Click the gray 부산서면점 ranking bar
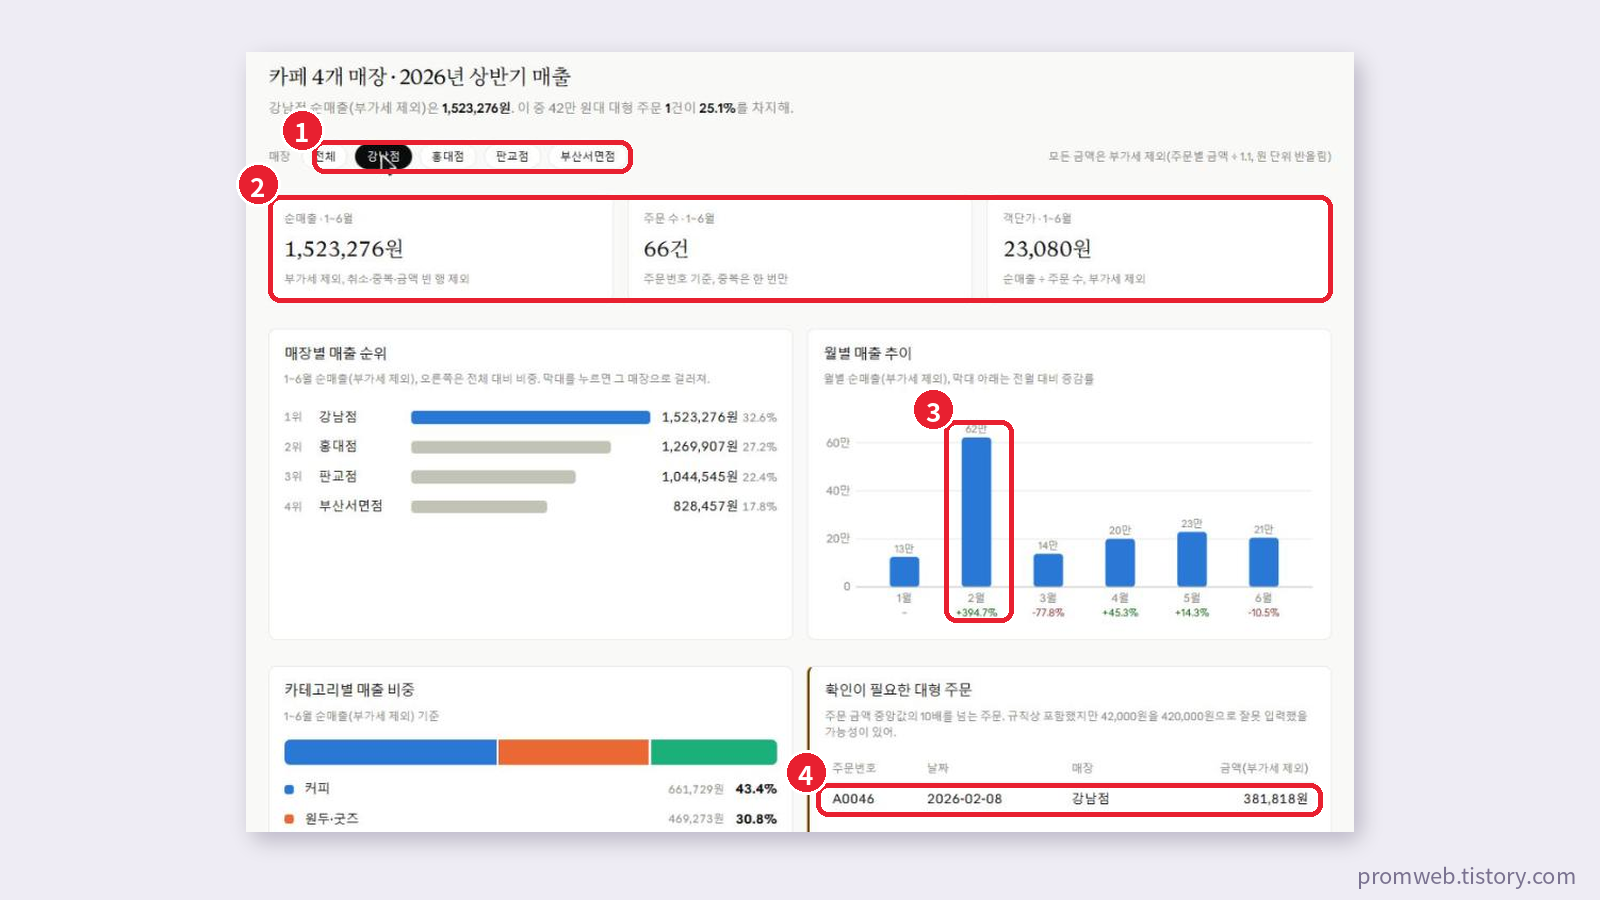The width and height of the screenshot is (1600, 900). click(479, 507)
